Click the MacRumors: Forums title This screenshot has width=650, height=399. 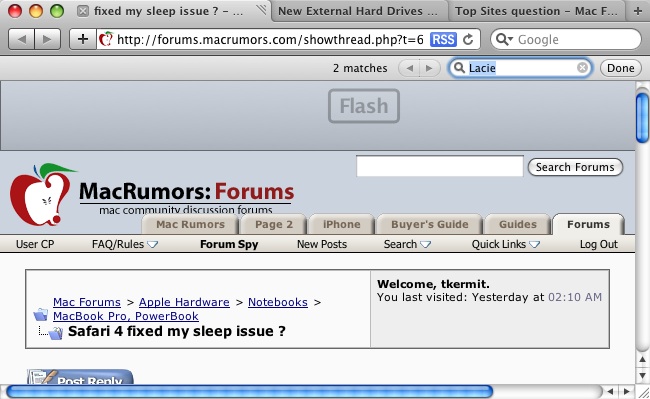[x=187, y=191]
